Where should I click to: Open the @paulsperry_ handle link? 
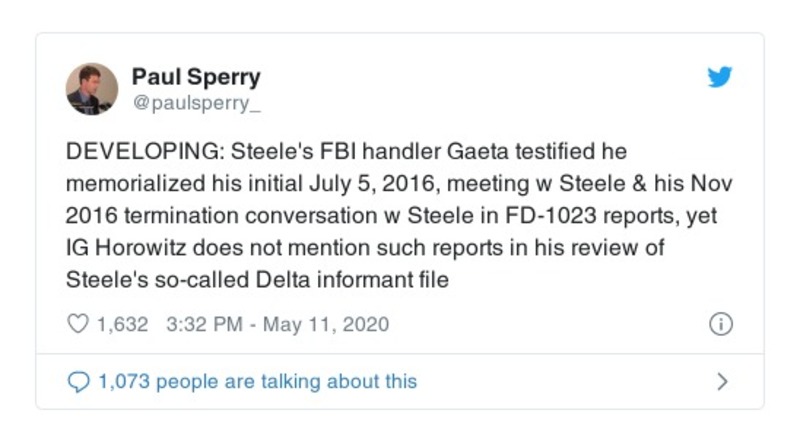(191, 100)
